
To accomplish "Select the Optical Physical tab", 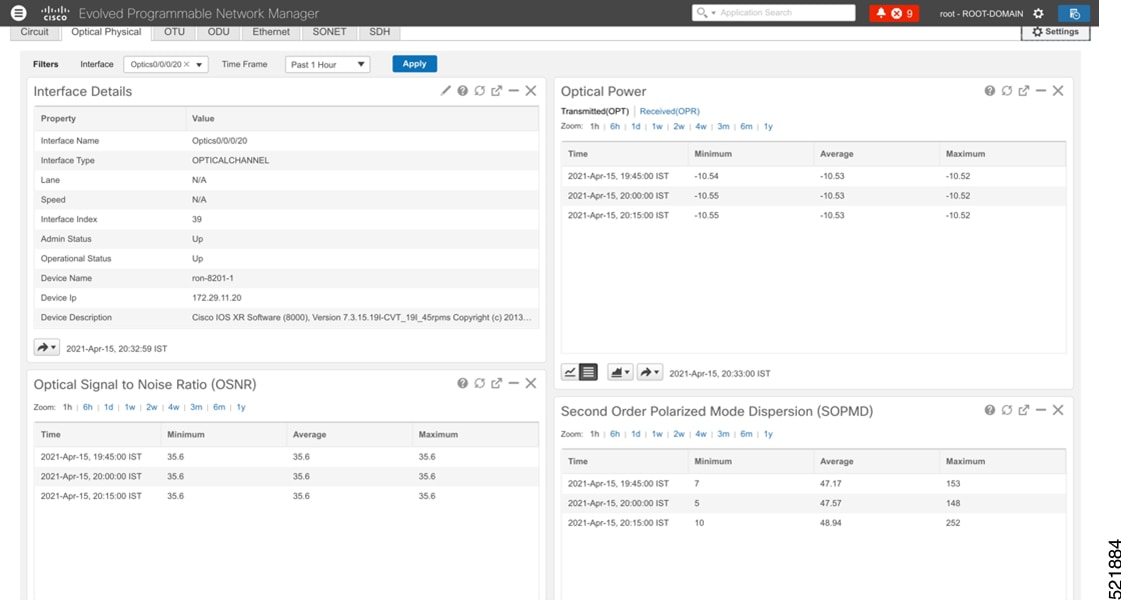I will [x=107, y=31].
